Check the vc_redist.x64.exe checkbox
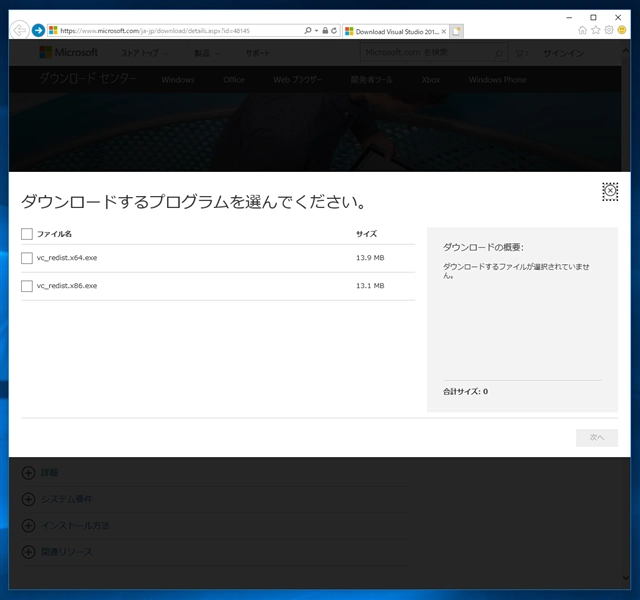Image resolution: width=640 pixels, height=600 pixels. pyautogui.click(x=27, y=258)
